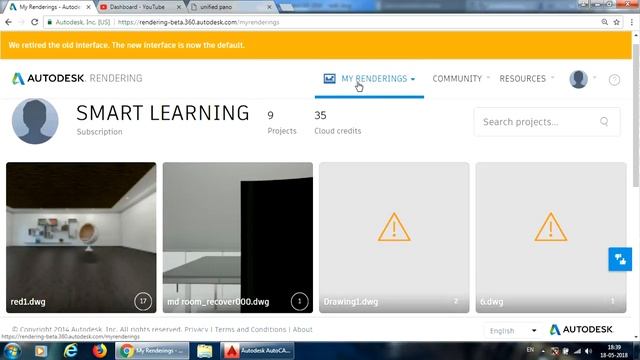This screenshot has width=640, height=360.
Task: Switch to Autodesk AutoCAD taskbar window
Action: tap(257, 351)
